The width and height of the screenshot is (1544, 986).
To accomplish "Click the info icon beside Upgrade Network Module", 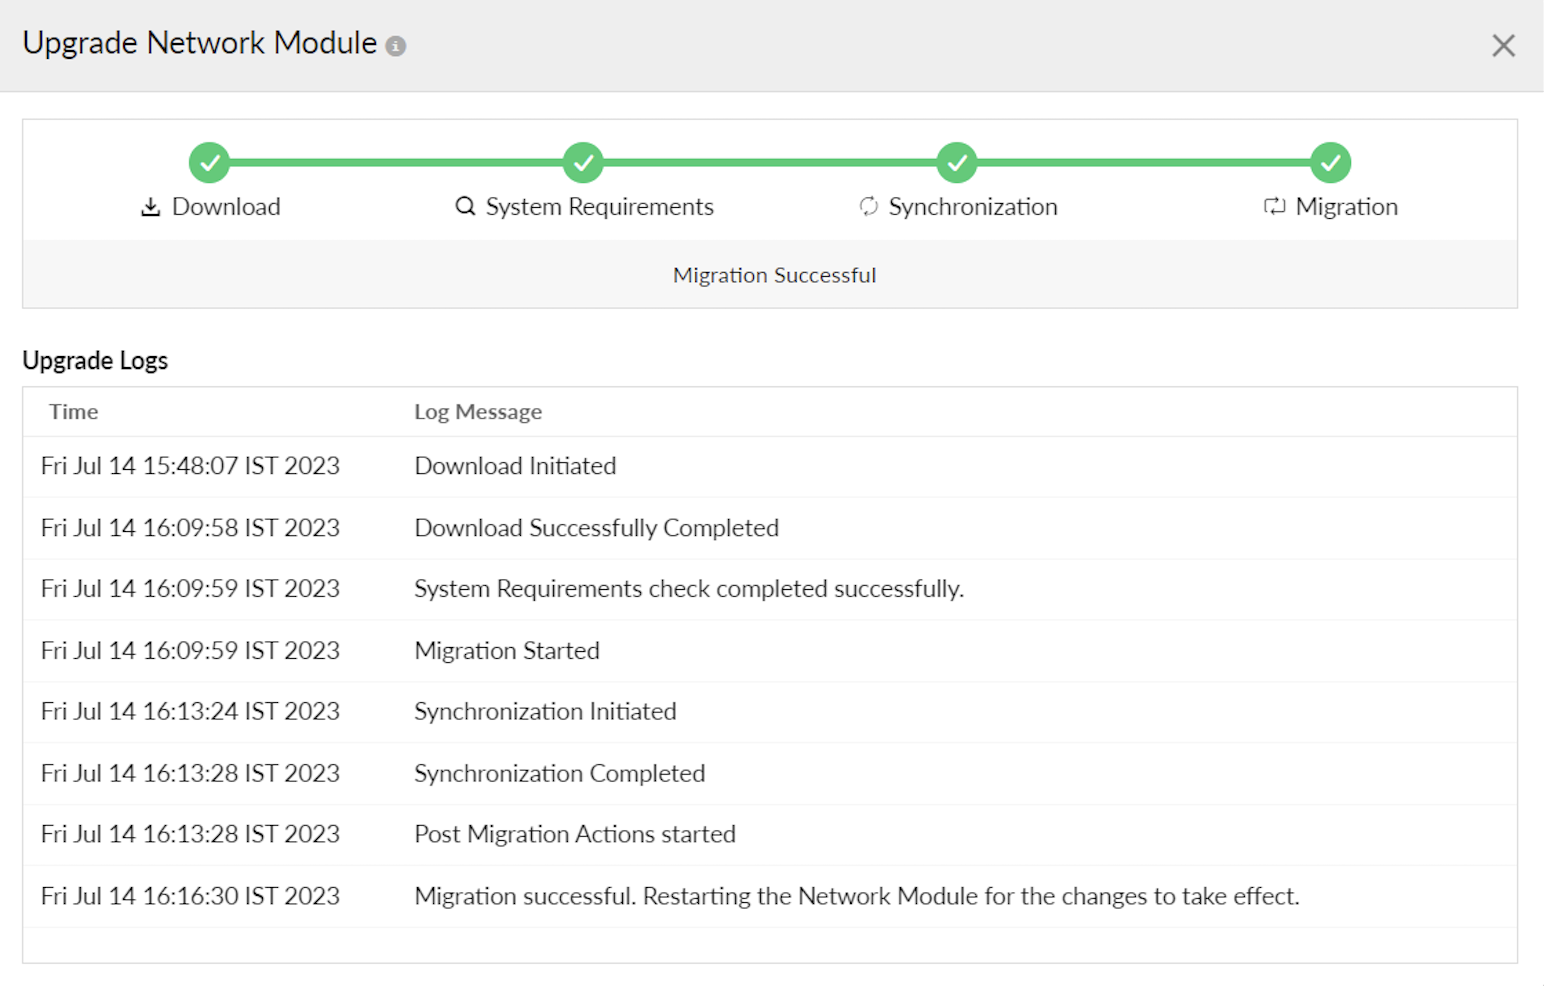I will coord(396,46).
